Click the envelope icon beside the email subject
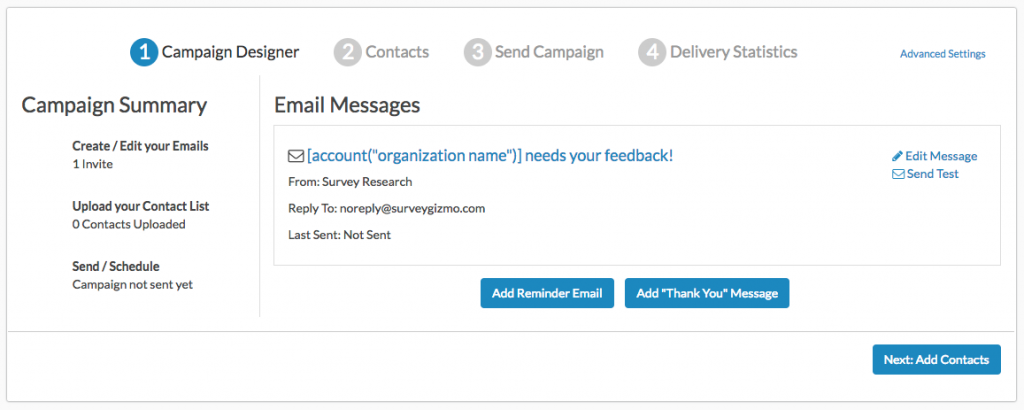The width and height of the screenshot is (1024, 410). [295, 156]
